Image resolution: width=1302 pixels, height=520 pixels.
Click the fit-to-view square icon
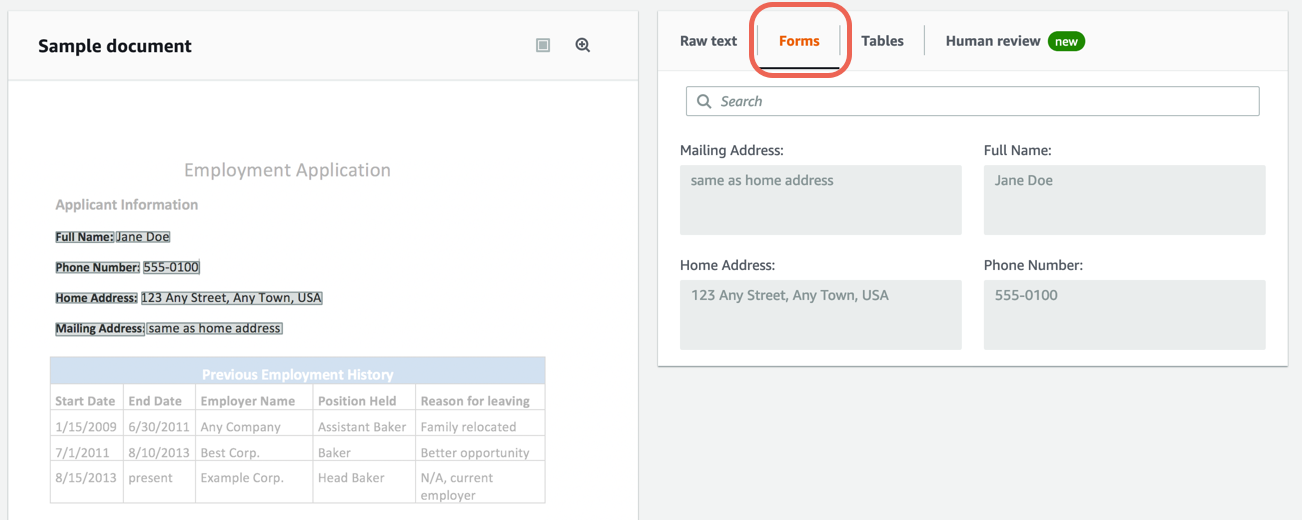[543, 45]
